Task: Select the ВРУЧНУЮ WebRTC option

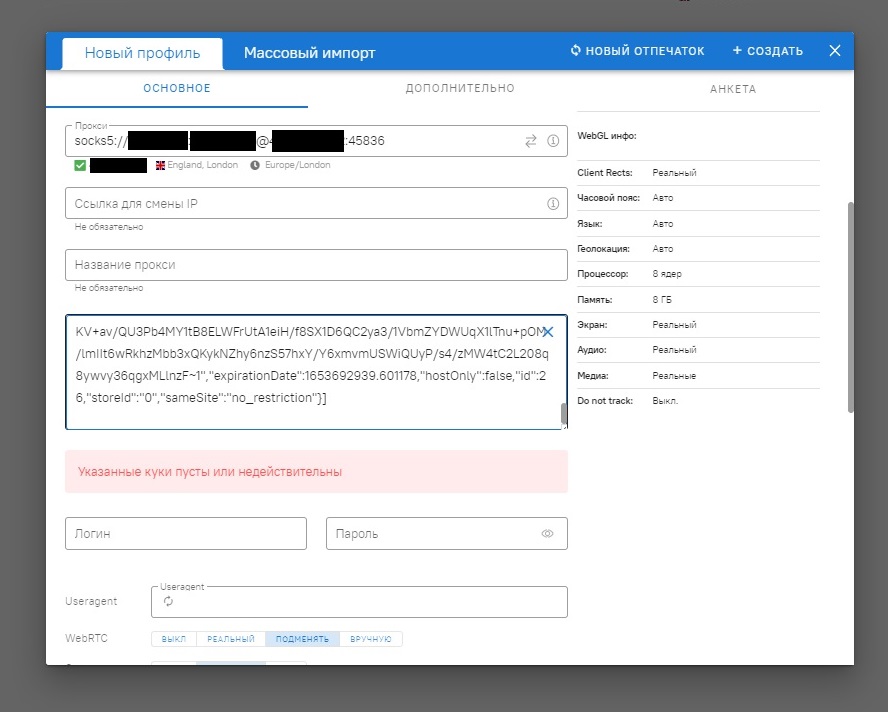Action: pos(371,639)
